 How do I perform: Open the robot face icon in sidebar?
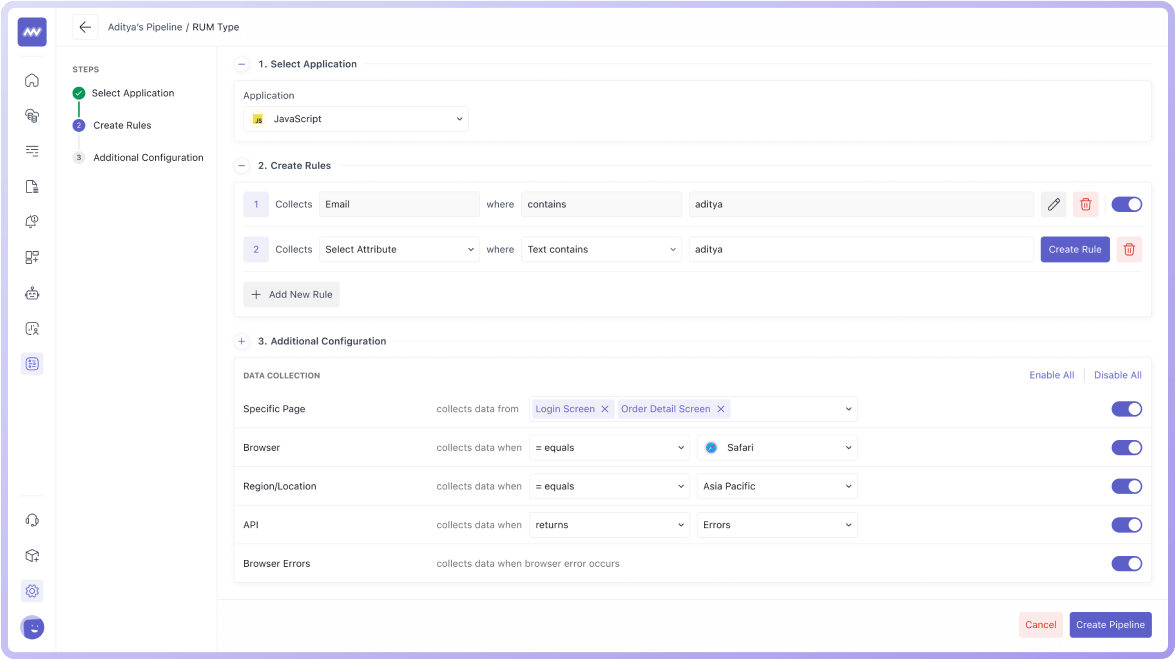32,293
